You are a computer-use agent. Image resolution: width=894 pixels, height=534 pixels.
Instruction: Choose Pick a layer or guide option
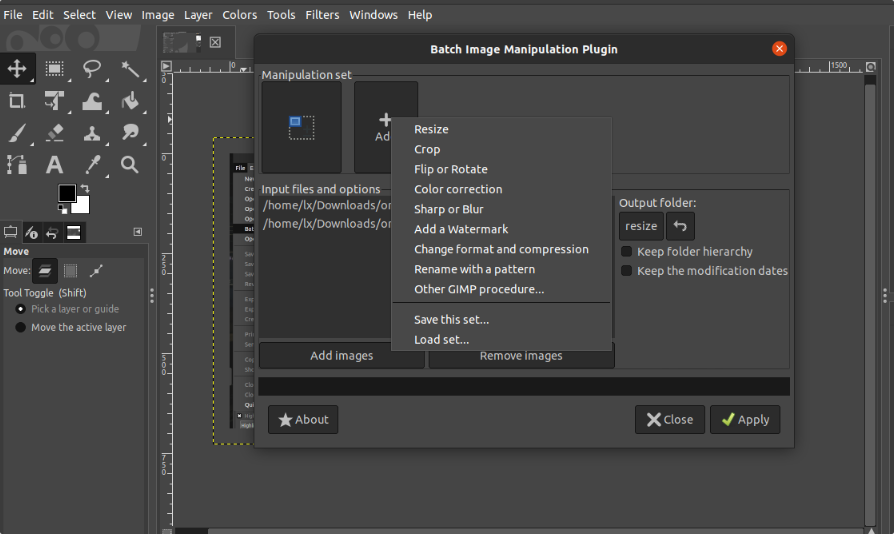(67, 309)
